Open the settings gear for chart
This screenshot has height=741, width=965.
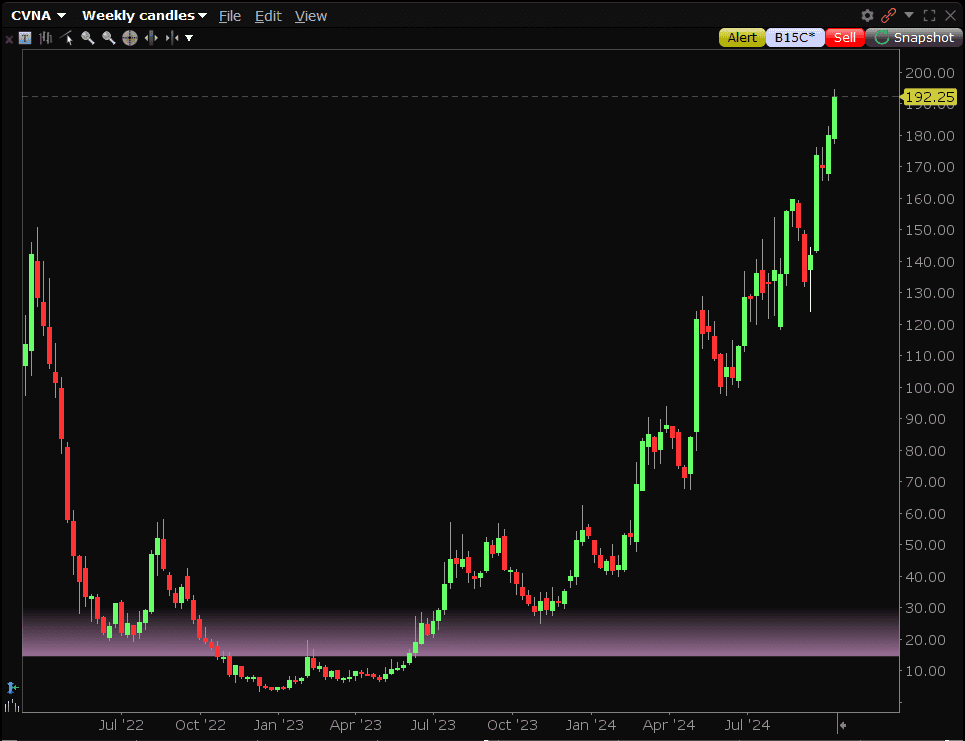pyautogui.click(x=867, y=15)
